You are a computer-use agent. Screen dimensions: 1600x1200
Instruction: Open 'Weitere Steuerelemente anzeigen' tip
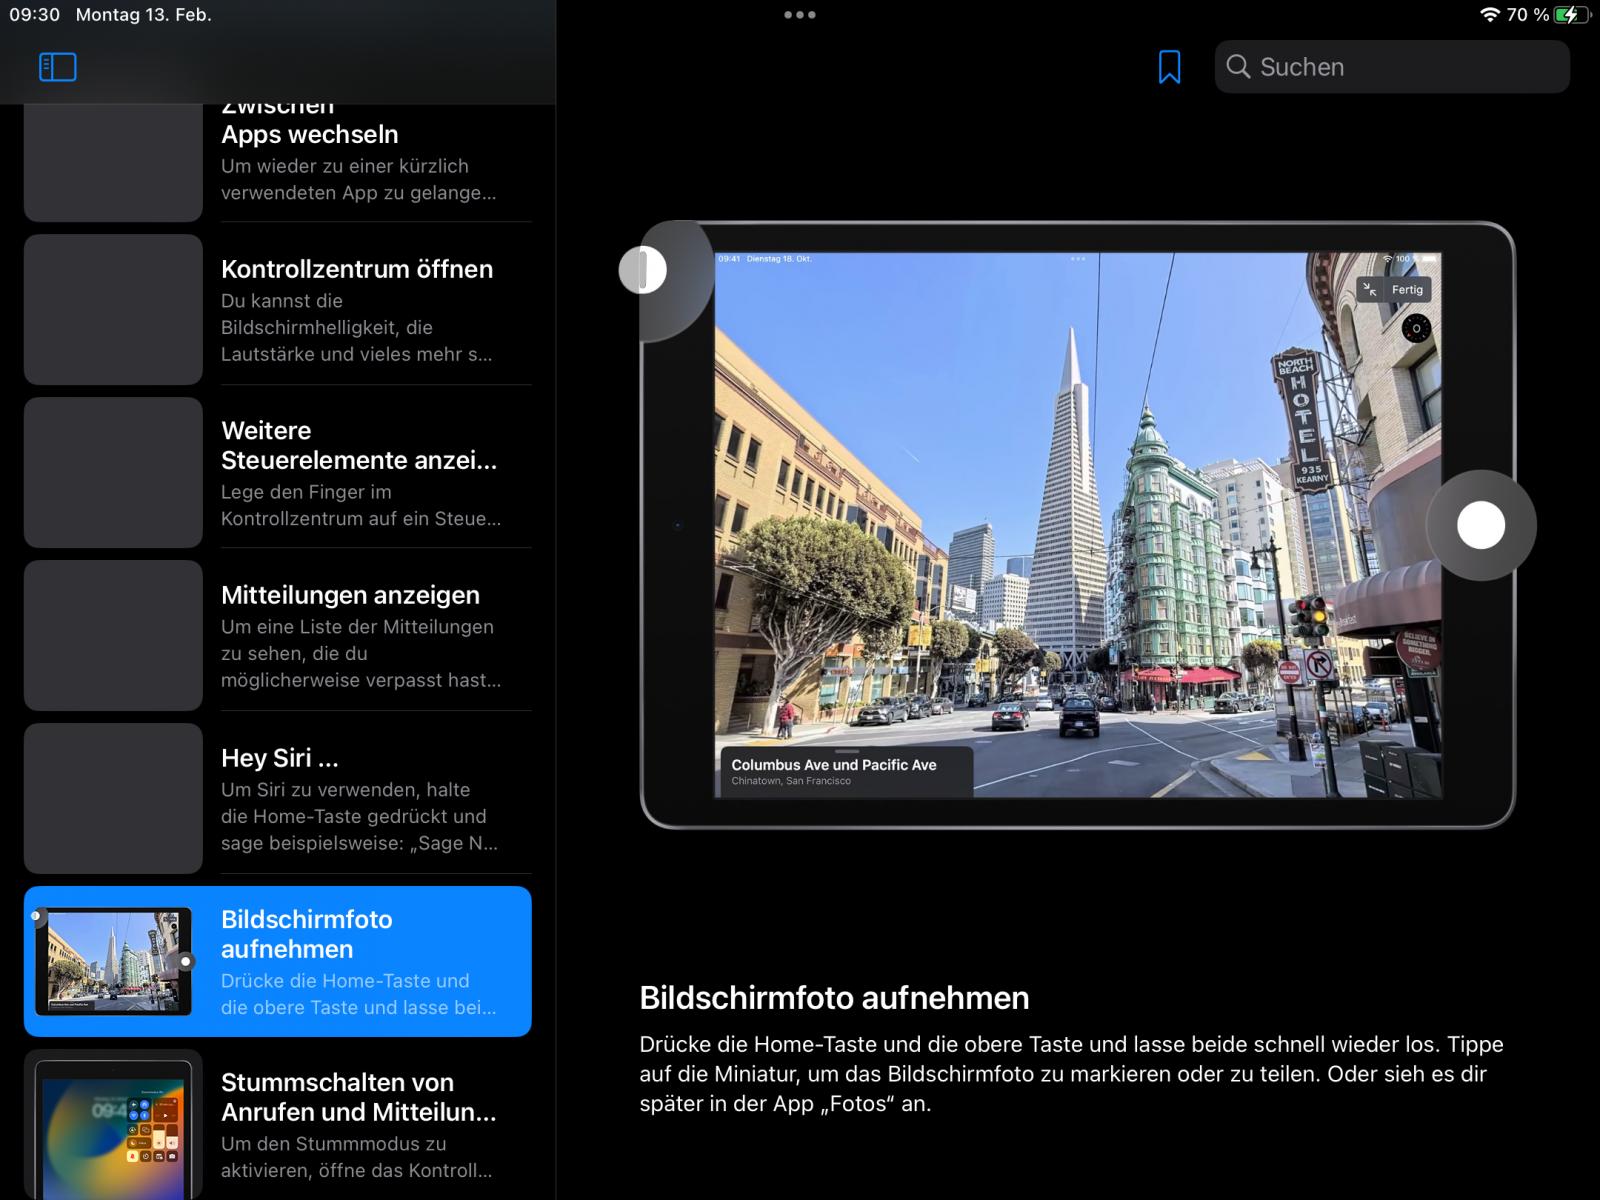[x=278, y=473]
